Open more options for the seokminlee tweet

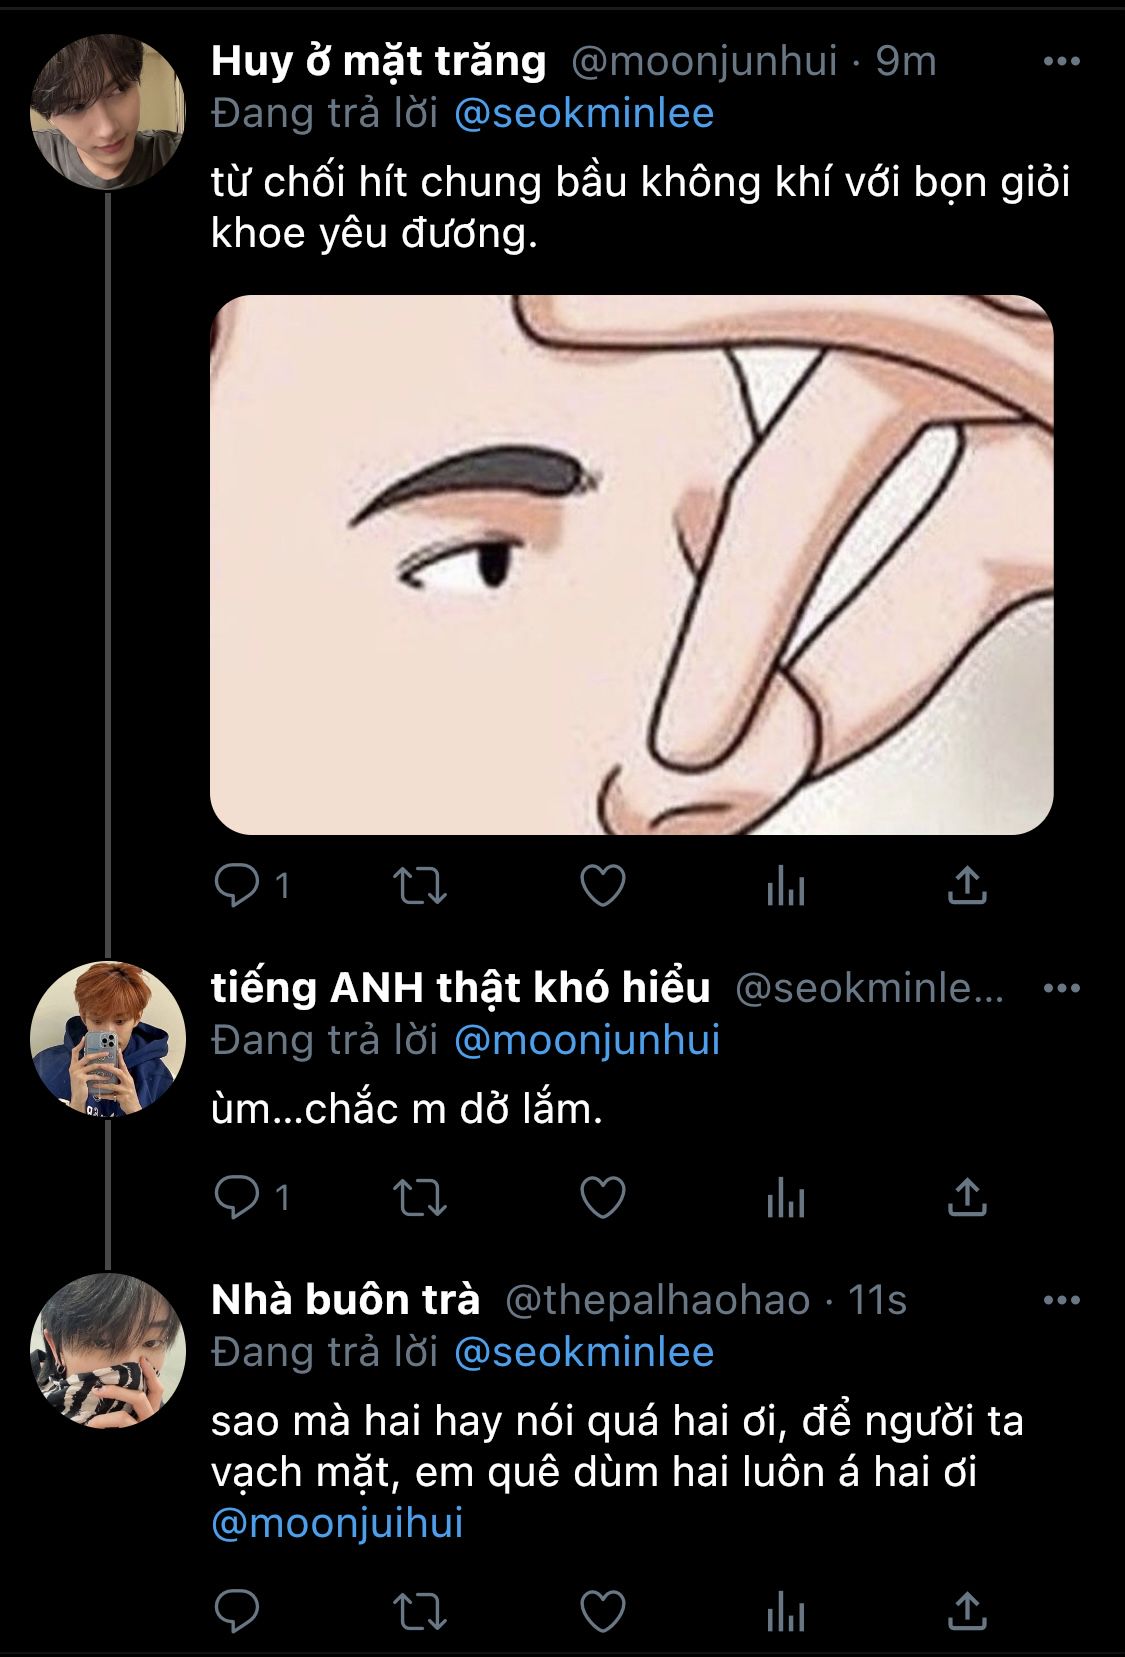(x=1061, y=988)
